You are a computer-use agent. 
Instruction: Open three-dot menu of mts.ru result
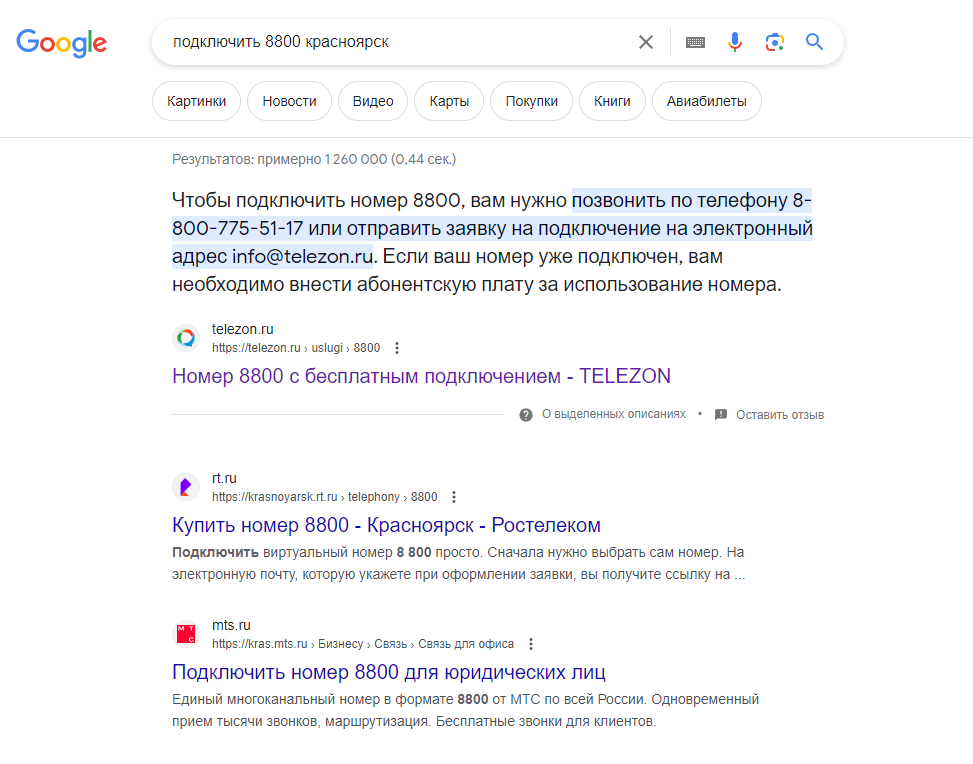(531, 644)
